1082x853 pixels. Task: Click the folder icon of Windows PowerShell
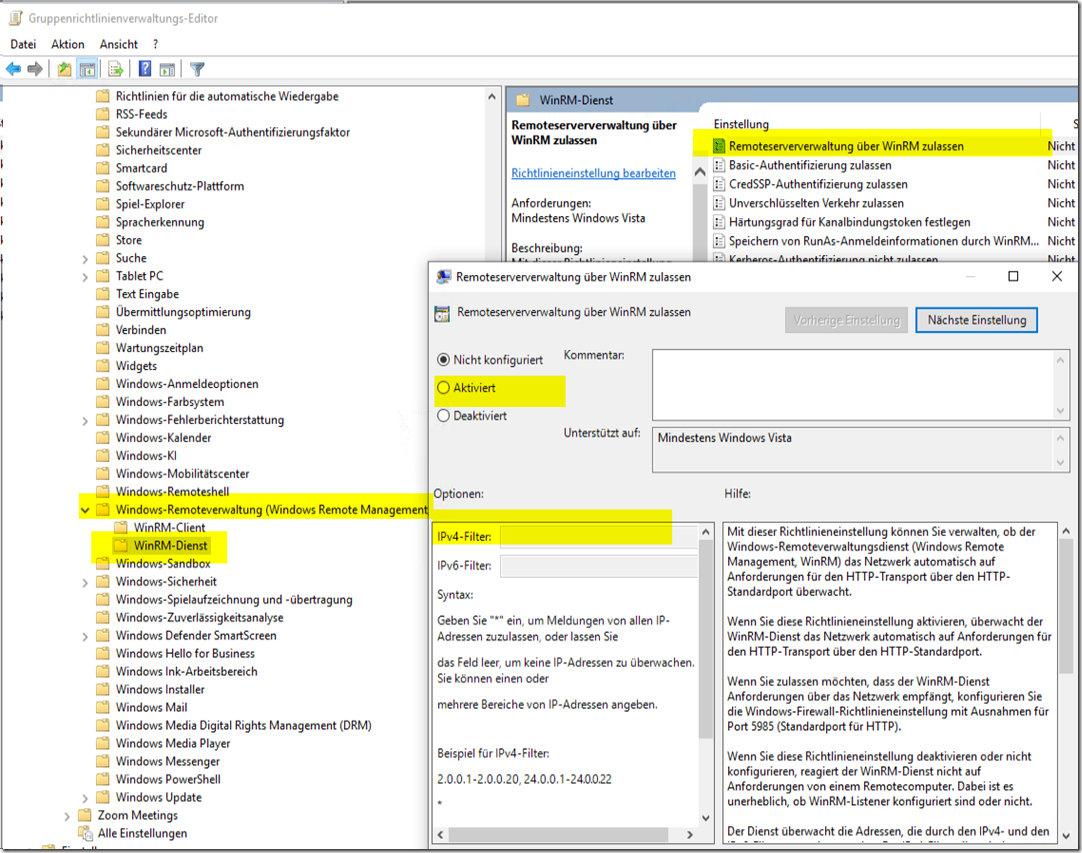point(103,779)
